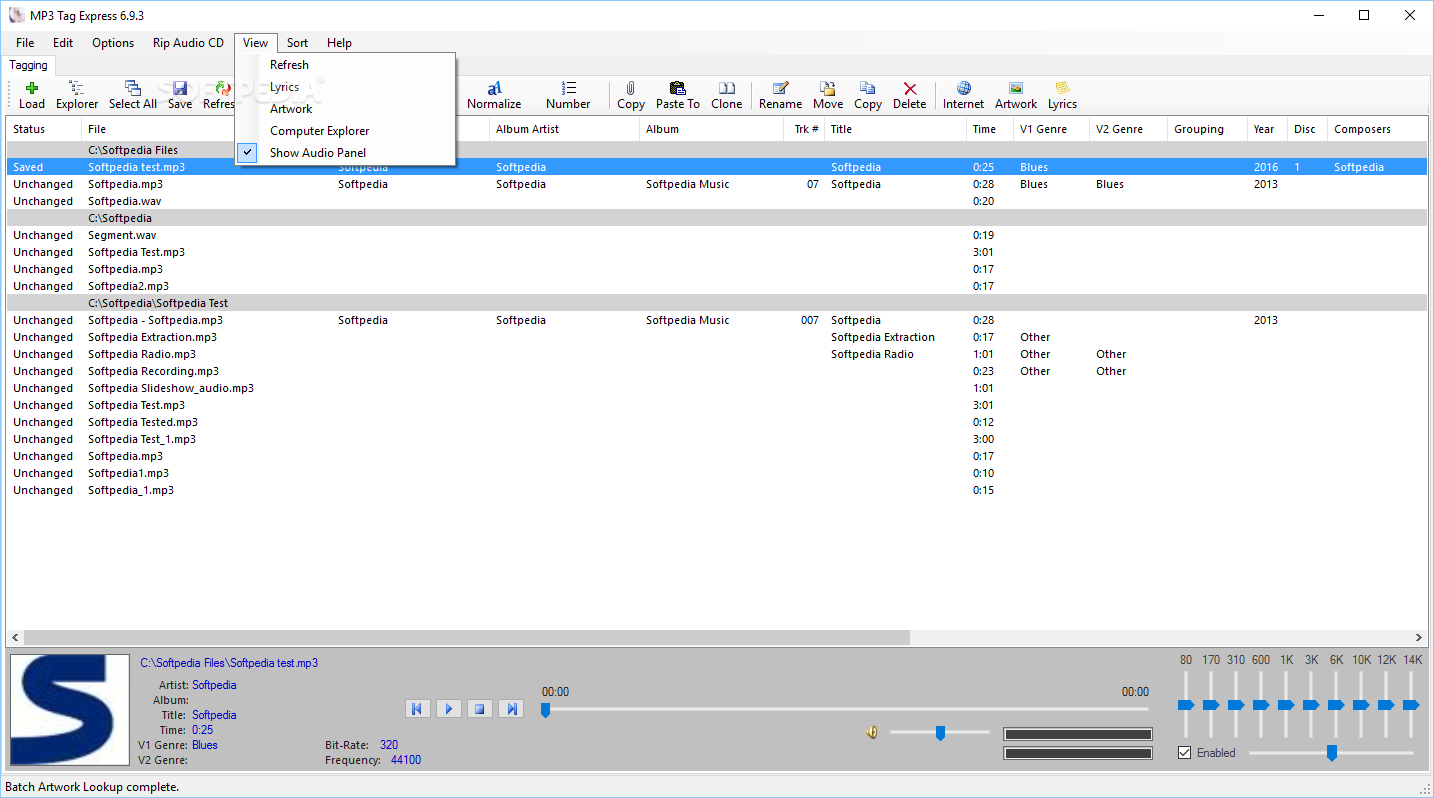Open the Sort menu
Viewport: 1434px width, 798px height.
click(x=297, y=43)
